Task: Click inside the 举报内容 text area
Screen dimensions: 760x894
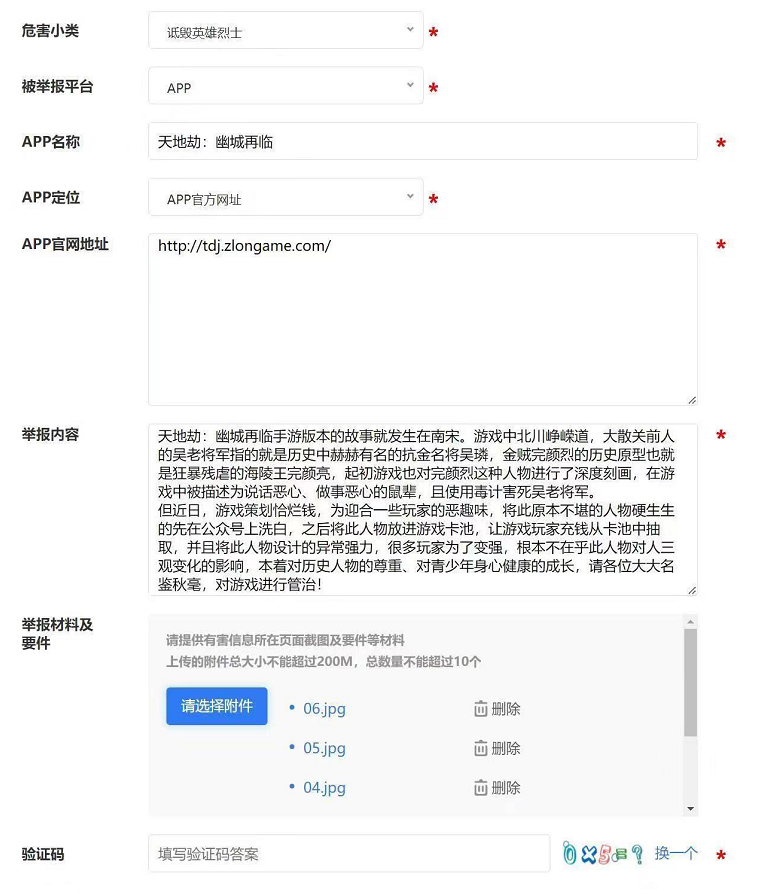Action: [422, 510]
